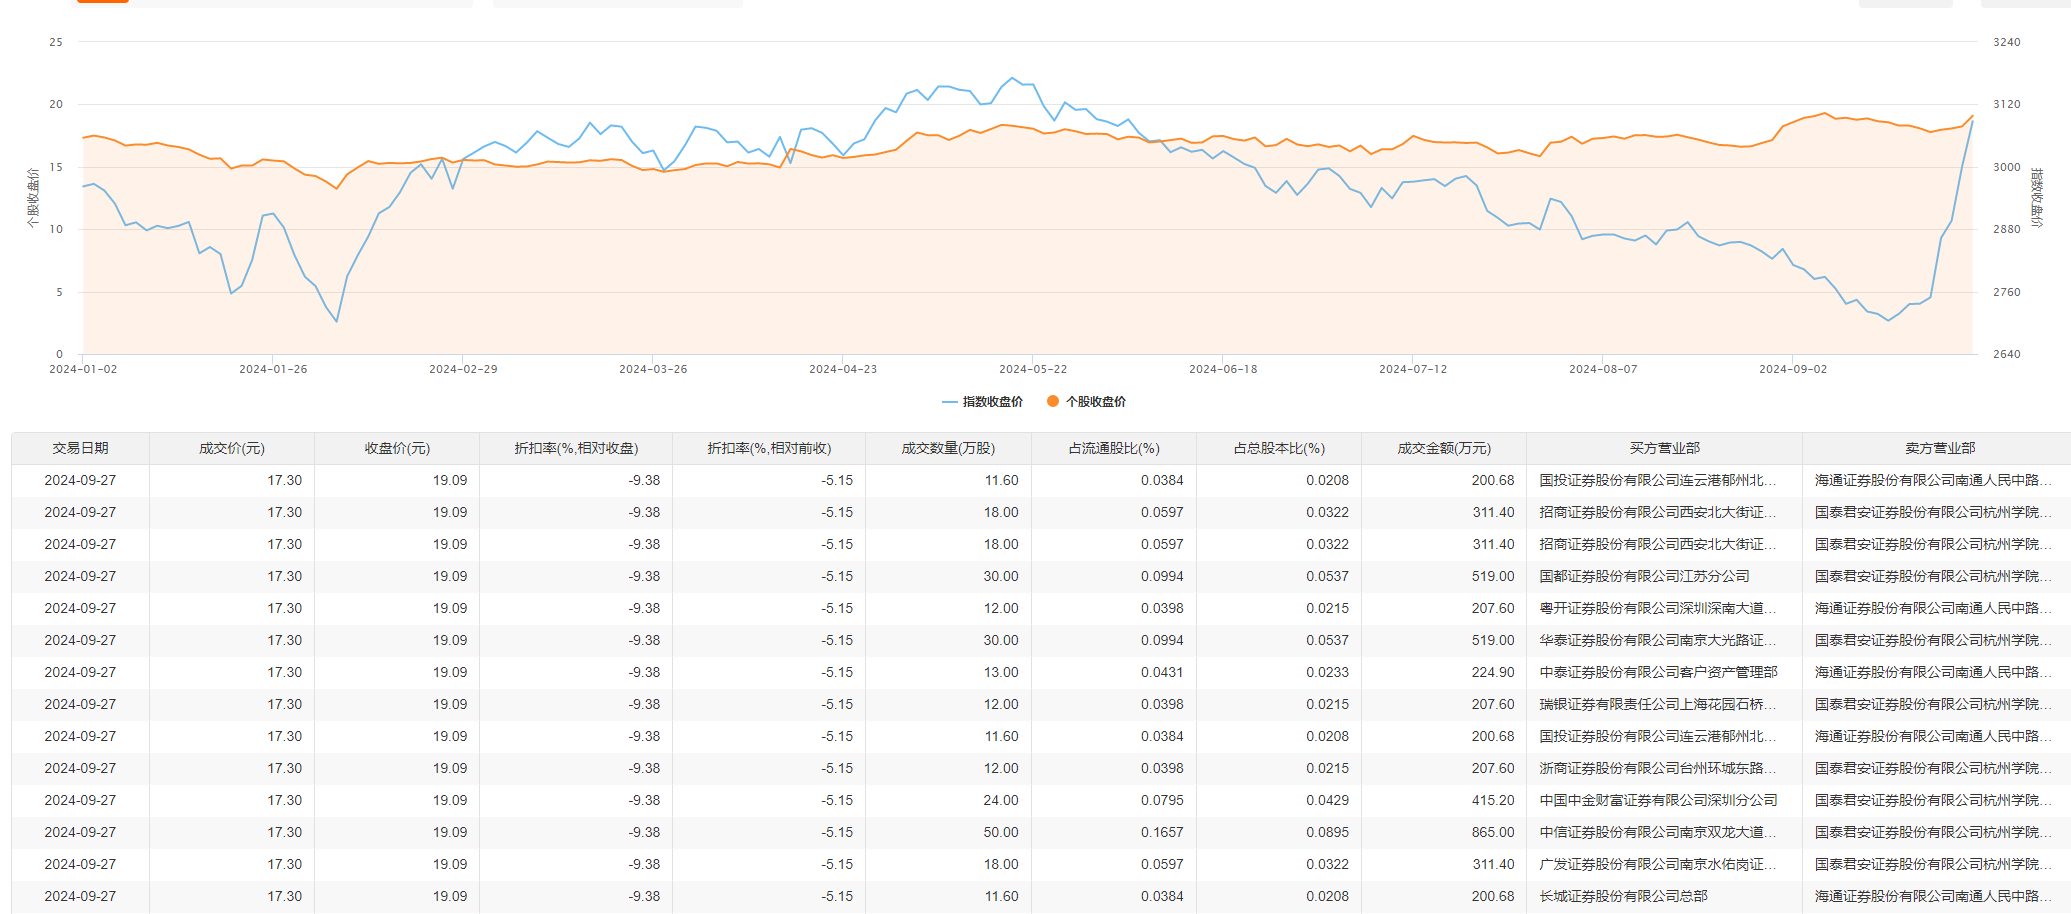Click the blue 指数收盘价 legend line marker
This screenshot has width=2071, height=914.
(x=949, y=402)
